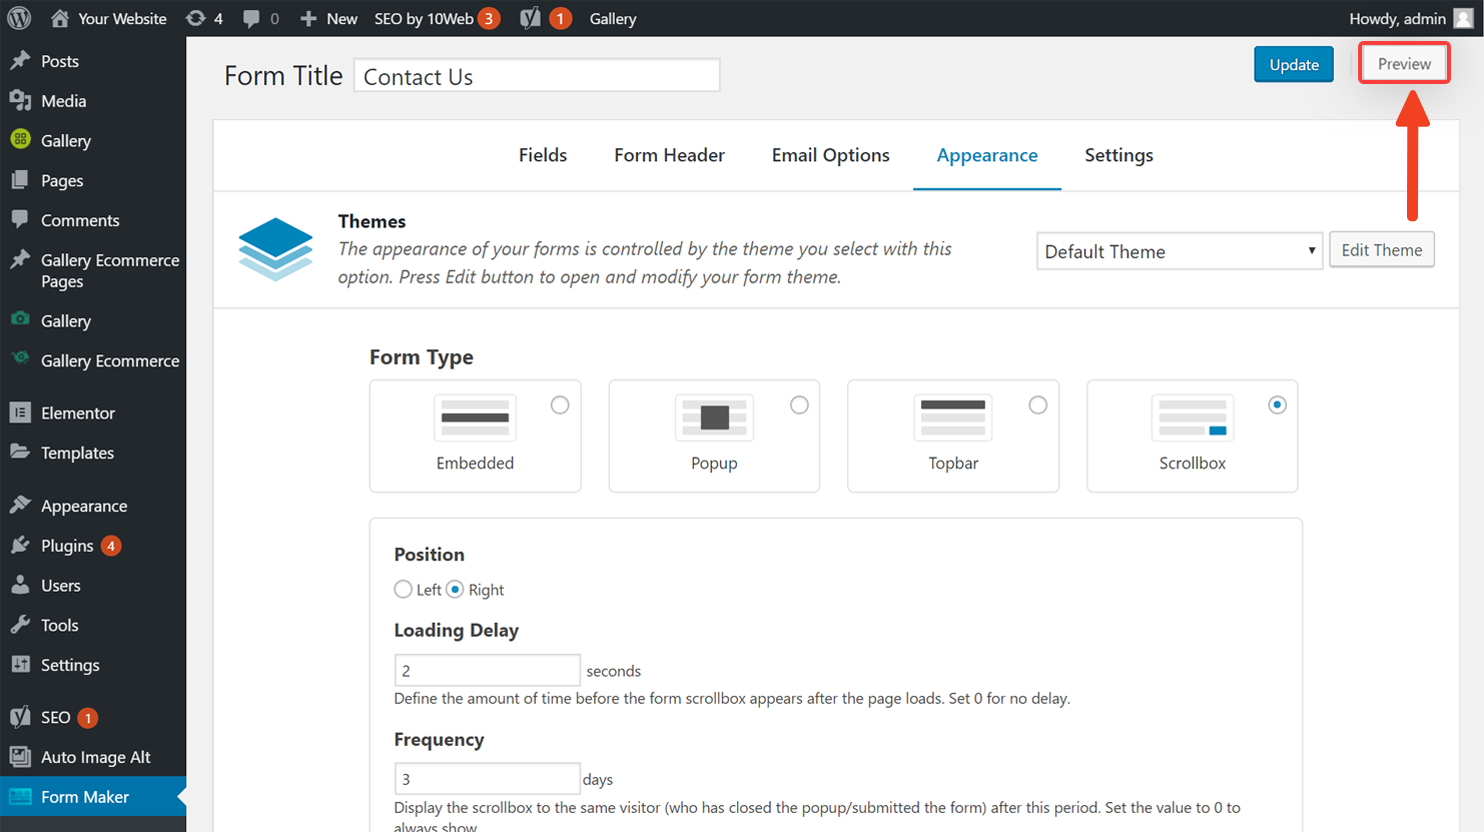Click the Scrollbox form type thumbnail
The image size is (1484, 832).
[x=1192, y=418]
